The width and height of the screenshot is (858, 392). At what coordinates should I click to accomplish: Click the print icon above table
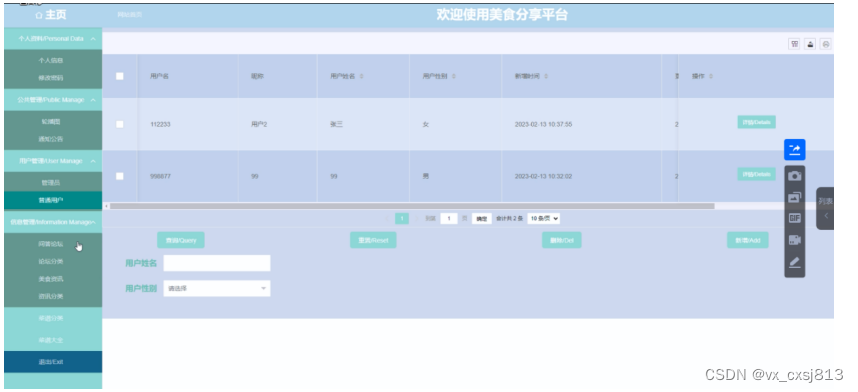pos(826,44)
